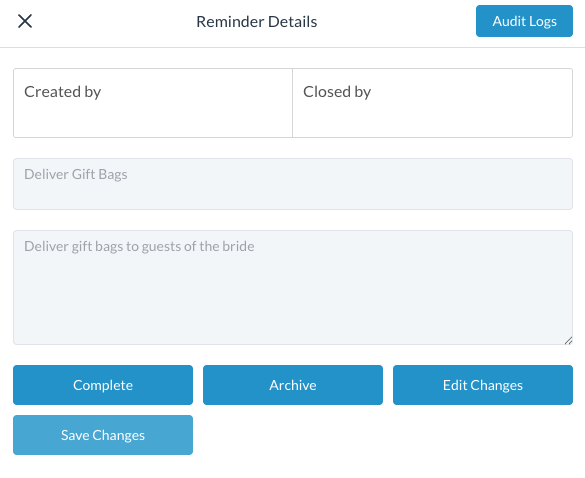Click the 'Deliver Gift Bags' title text
This screenshot has width=585, height=478.
(76, 174)
